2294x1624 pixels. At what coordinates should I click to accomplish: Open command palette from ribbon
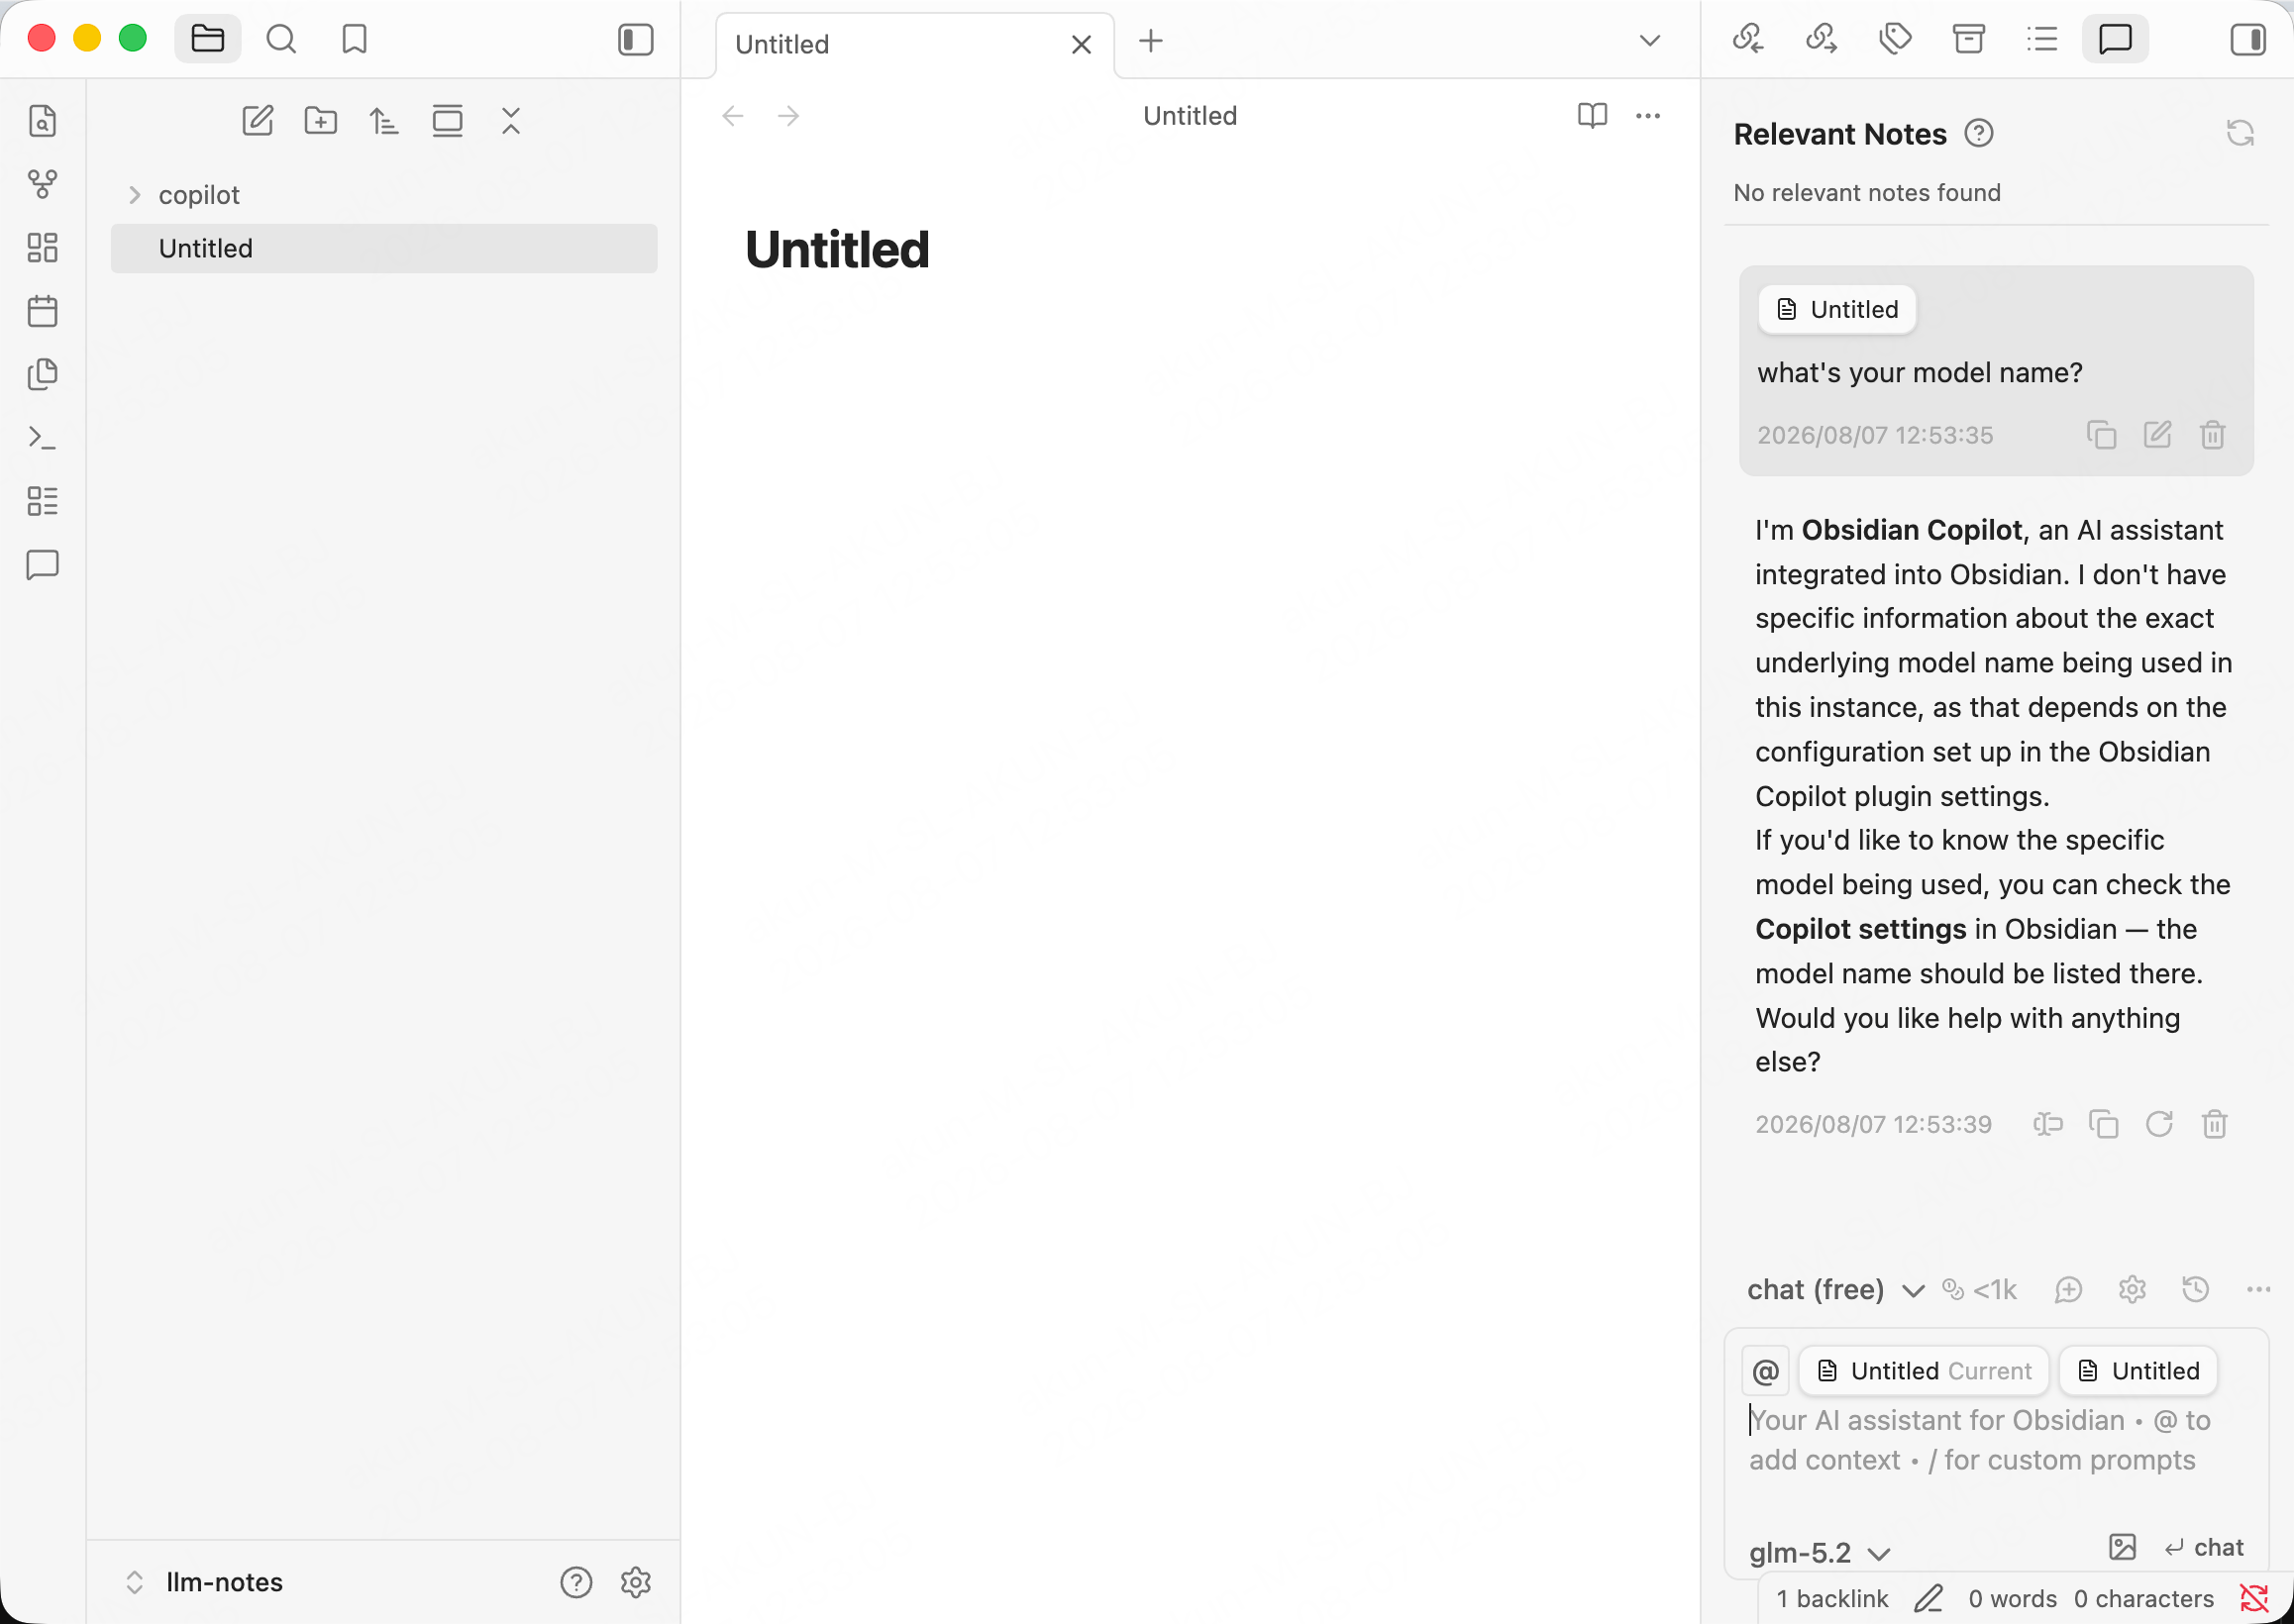[42, 438]
